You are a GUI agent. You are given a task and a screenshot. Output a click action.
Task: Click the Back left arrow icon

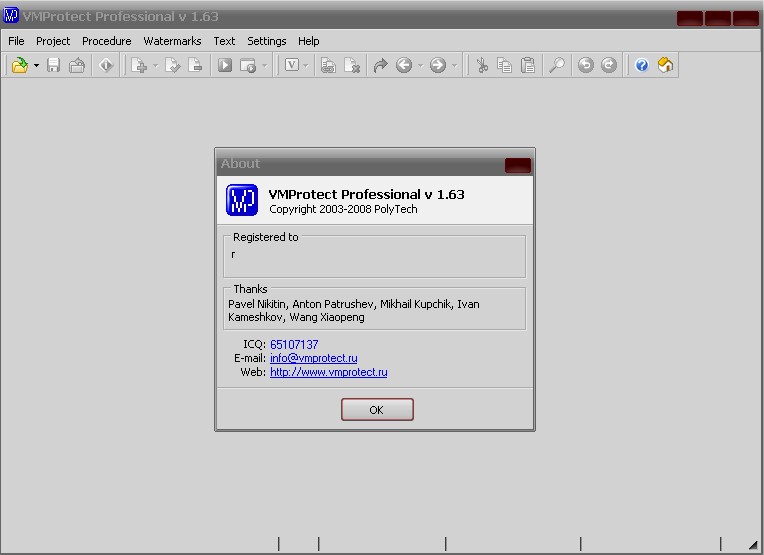click(404, 65)
